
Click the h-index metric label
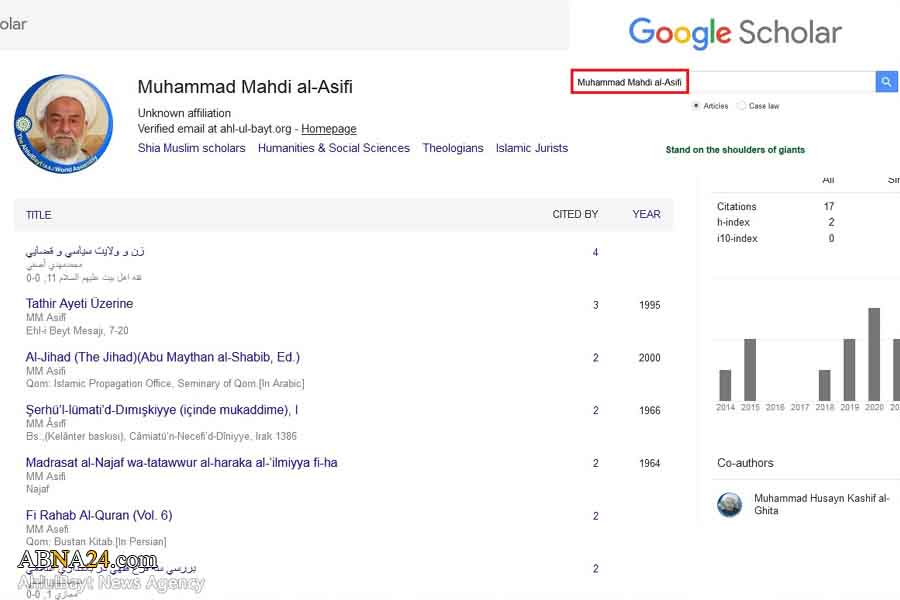733,222
